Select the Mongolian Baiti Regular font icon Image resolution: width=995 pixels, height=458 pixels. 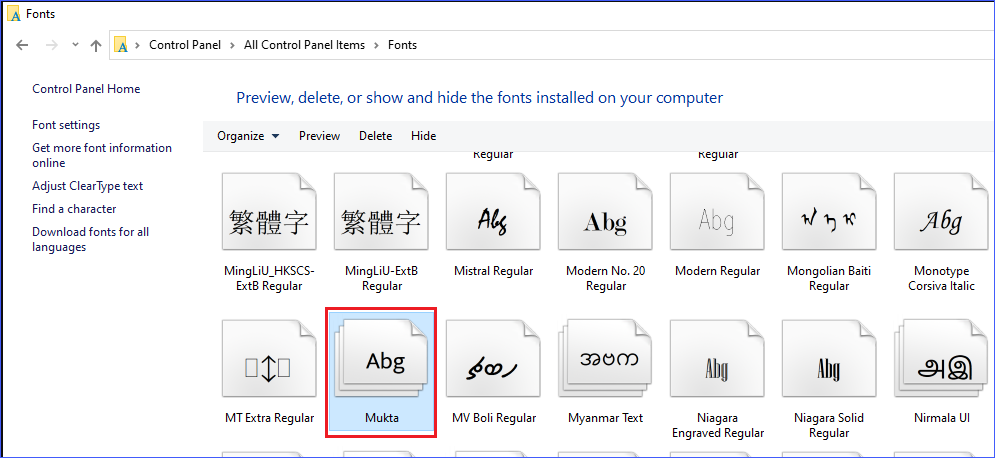point(829,212)
